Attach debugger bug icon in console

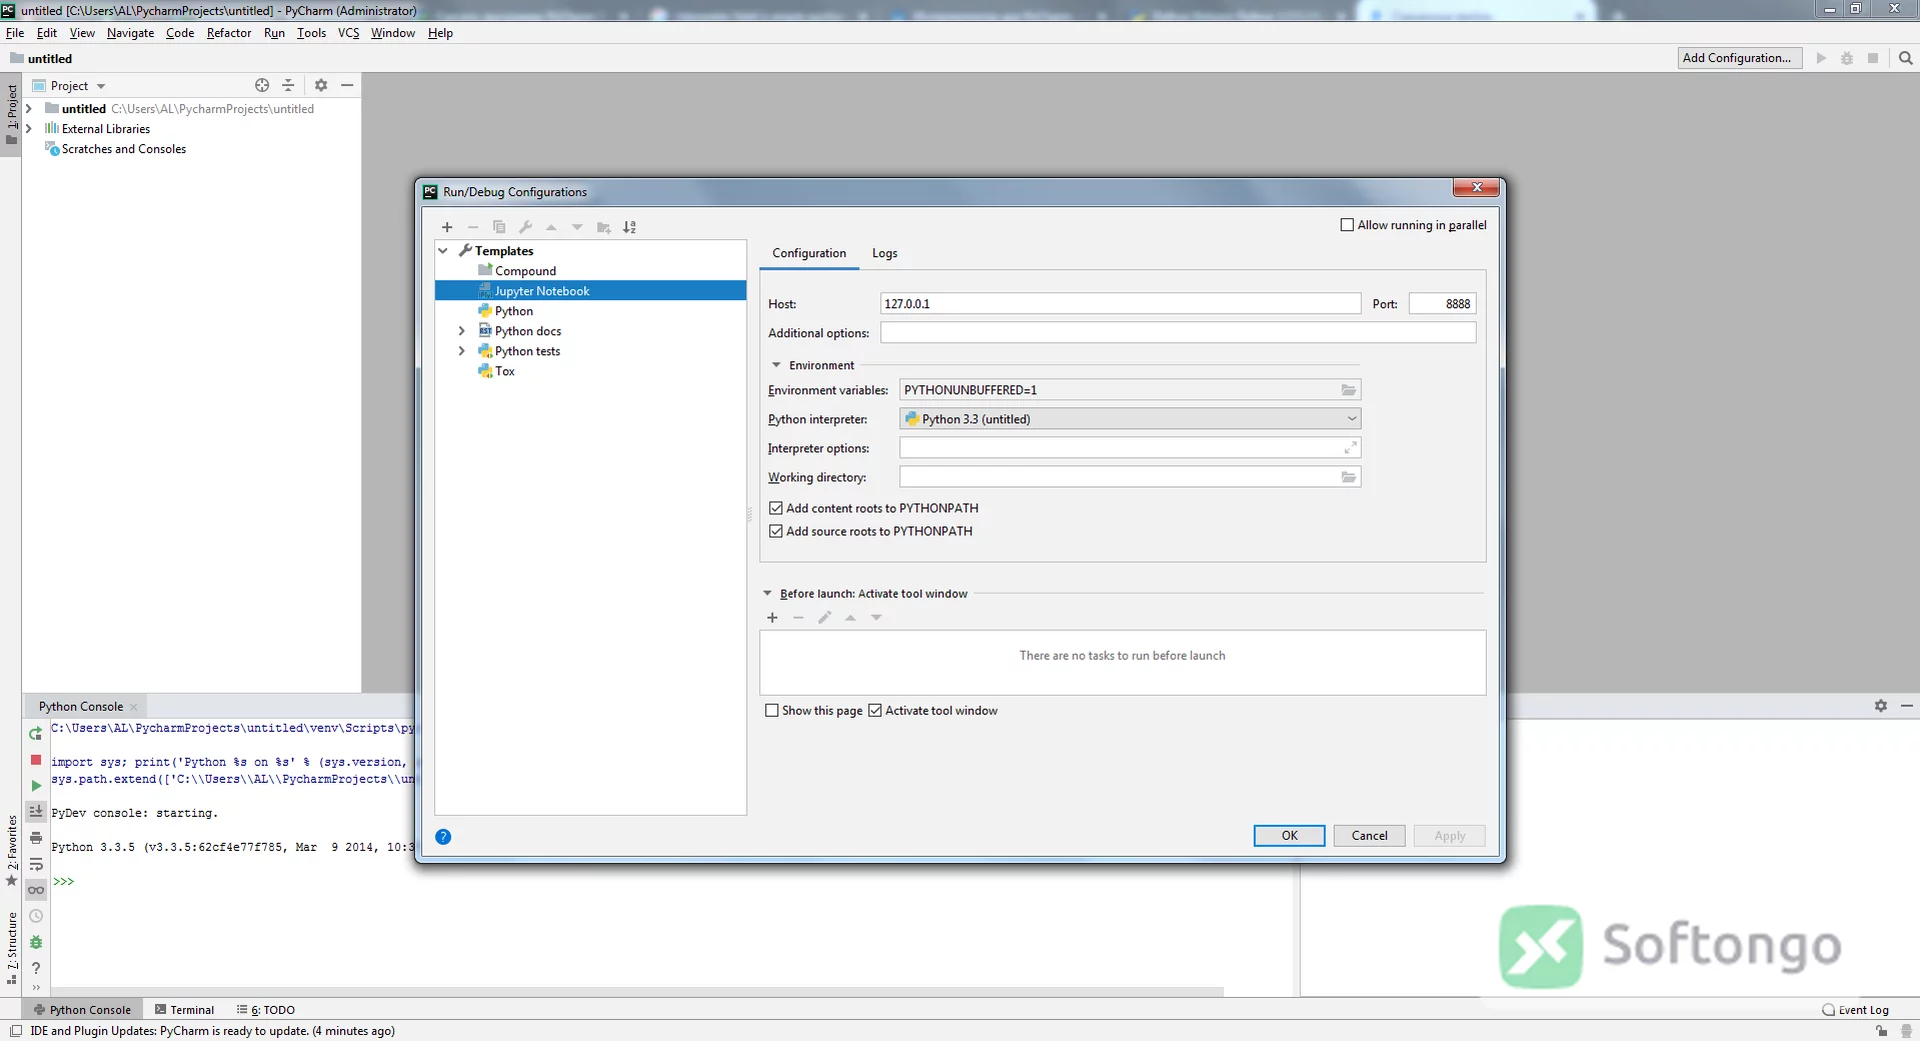pos(36,942)
